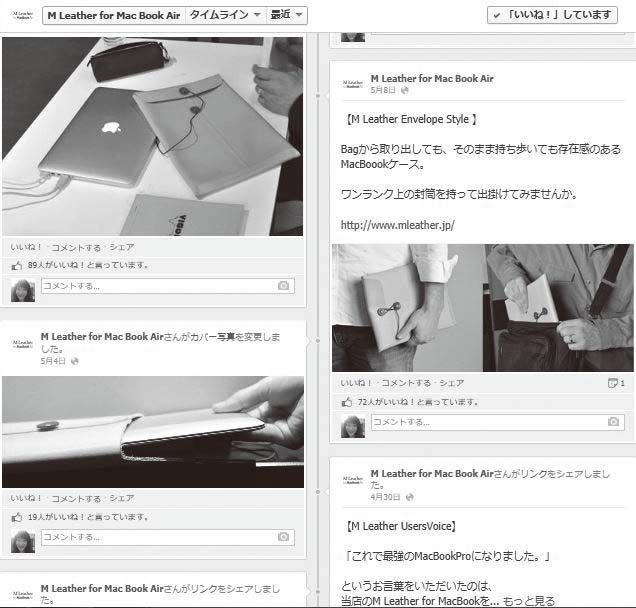636x608 pixels.
Task: Open the http://www.mleather.jp/ link
Action: (398, 225)
